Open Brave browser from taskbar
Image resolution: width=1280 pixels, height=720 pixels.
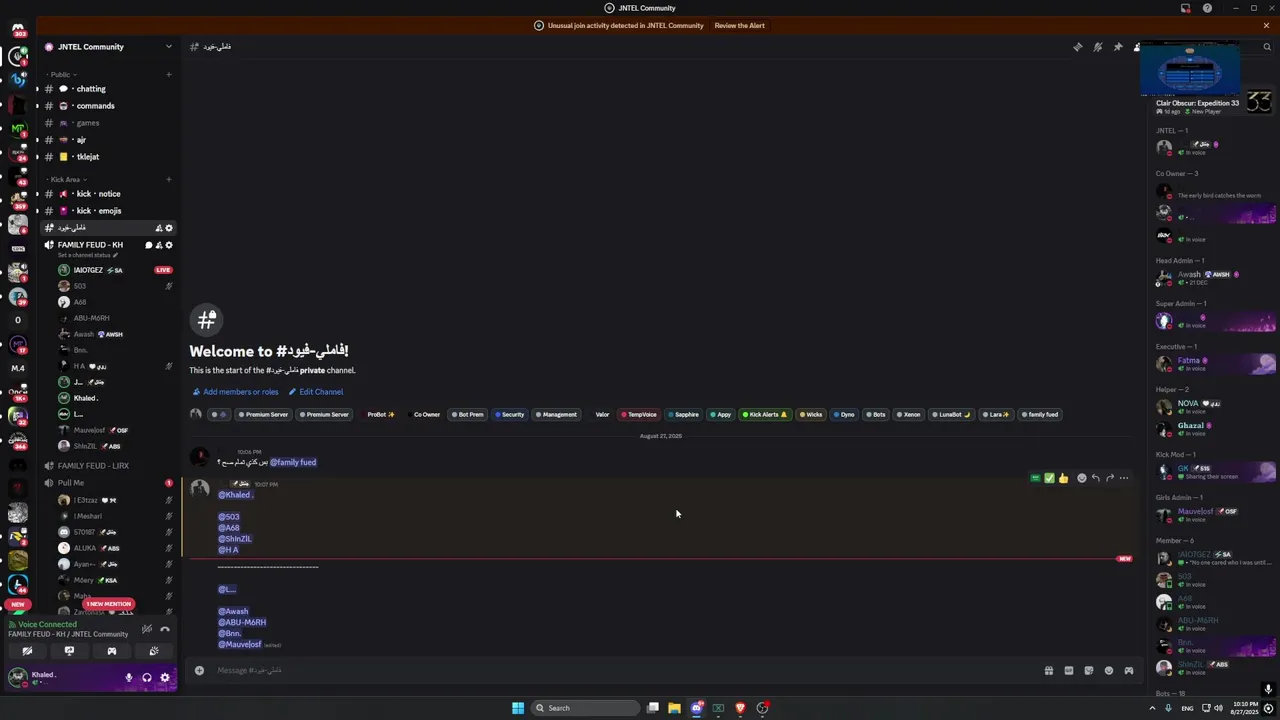pos(740,708)
